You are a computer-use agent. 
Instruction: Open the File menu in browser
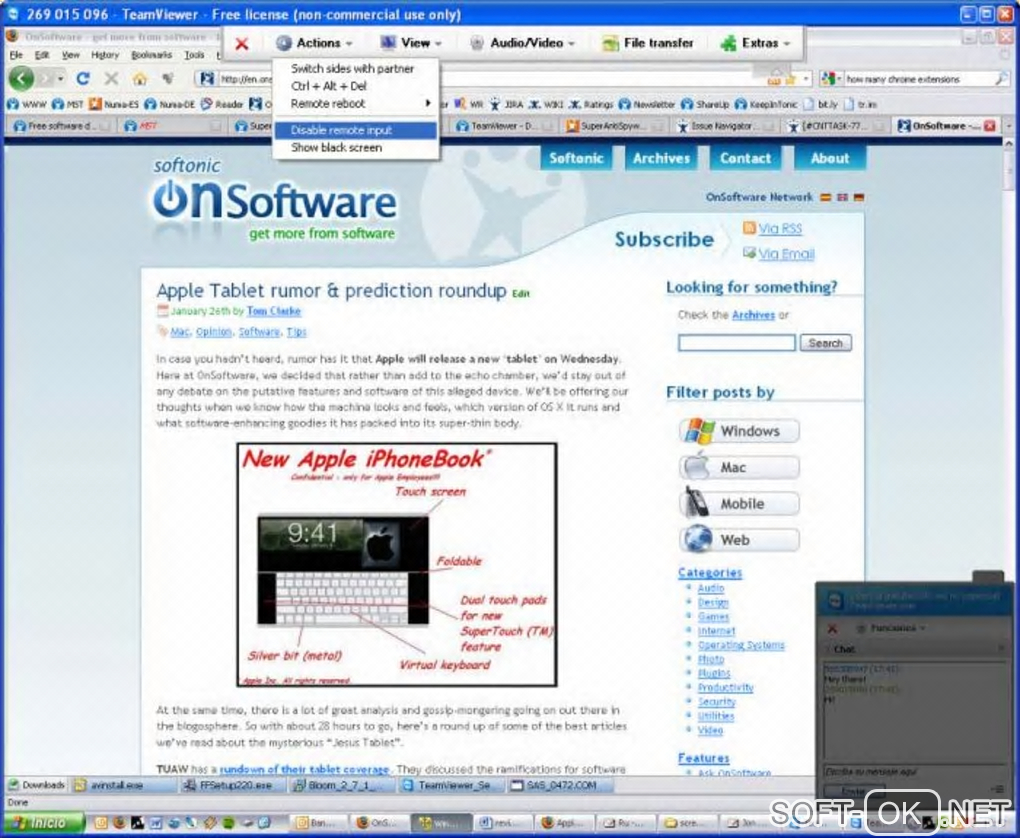[x=16, y=55]
